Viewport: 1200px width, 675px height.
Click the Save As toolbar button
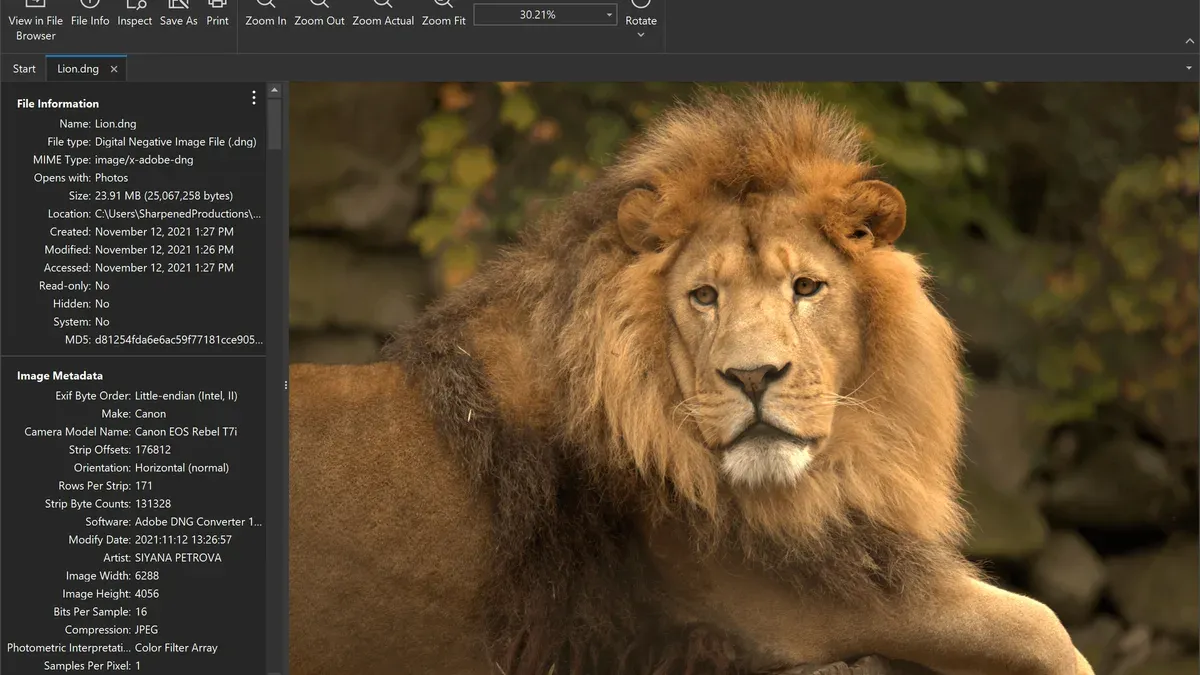click(179, 13)
